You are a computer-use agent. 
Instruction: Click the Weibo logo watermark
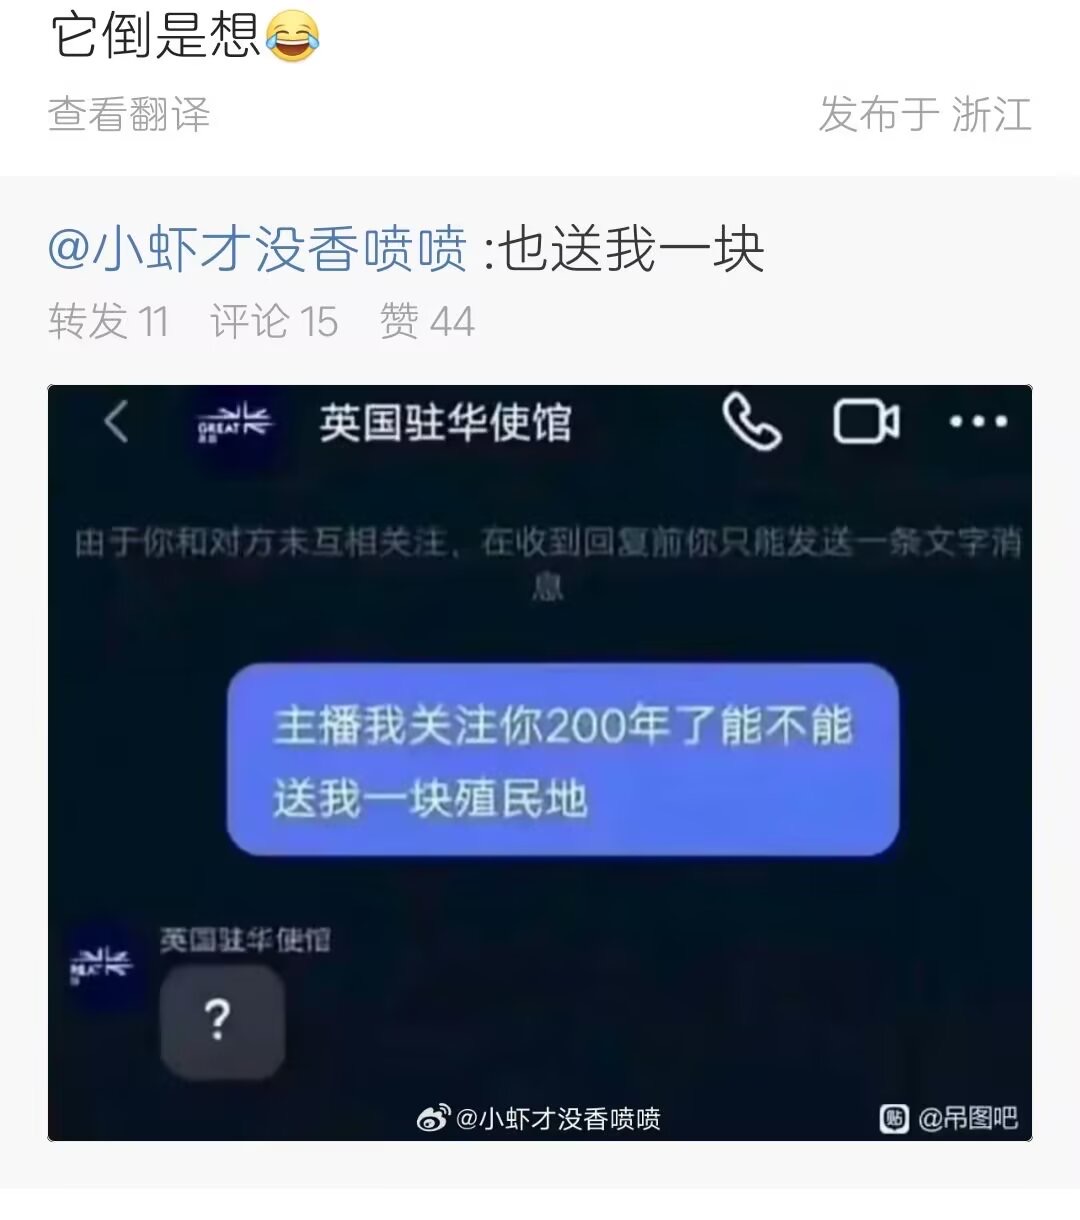(x=433, y=1118)
